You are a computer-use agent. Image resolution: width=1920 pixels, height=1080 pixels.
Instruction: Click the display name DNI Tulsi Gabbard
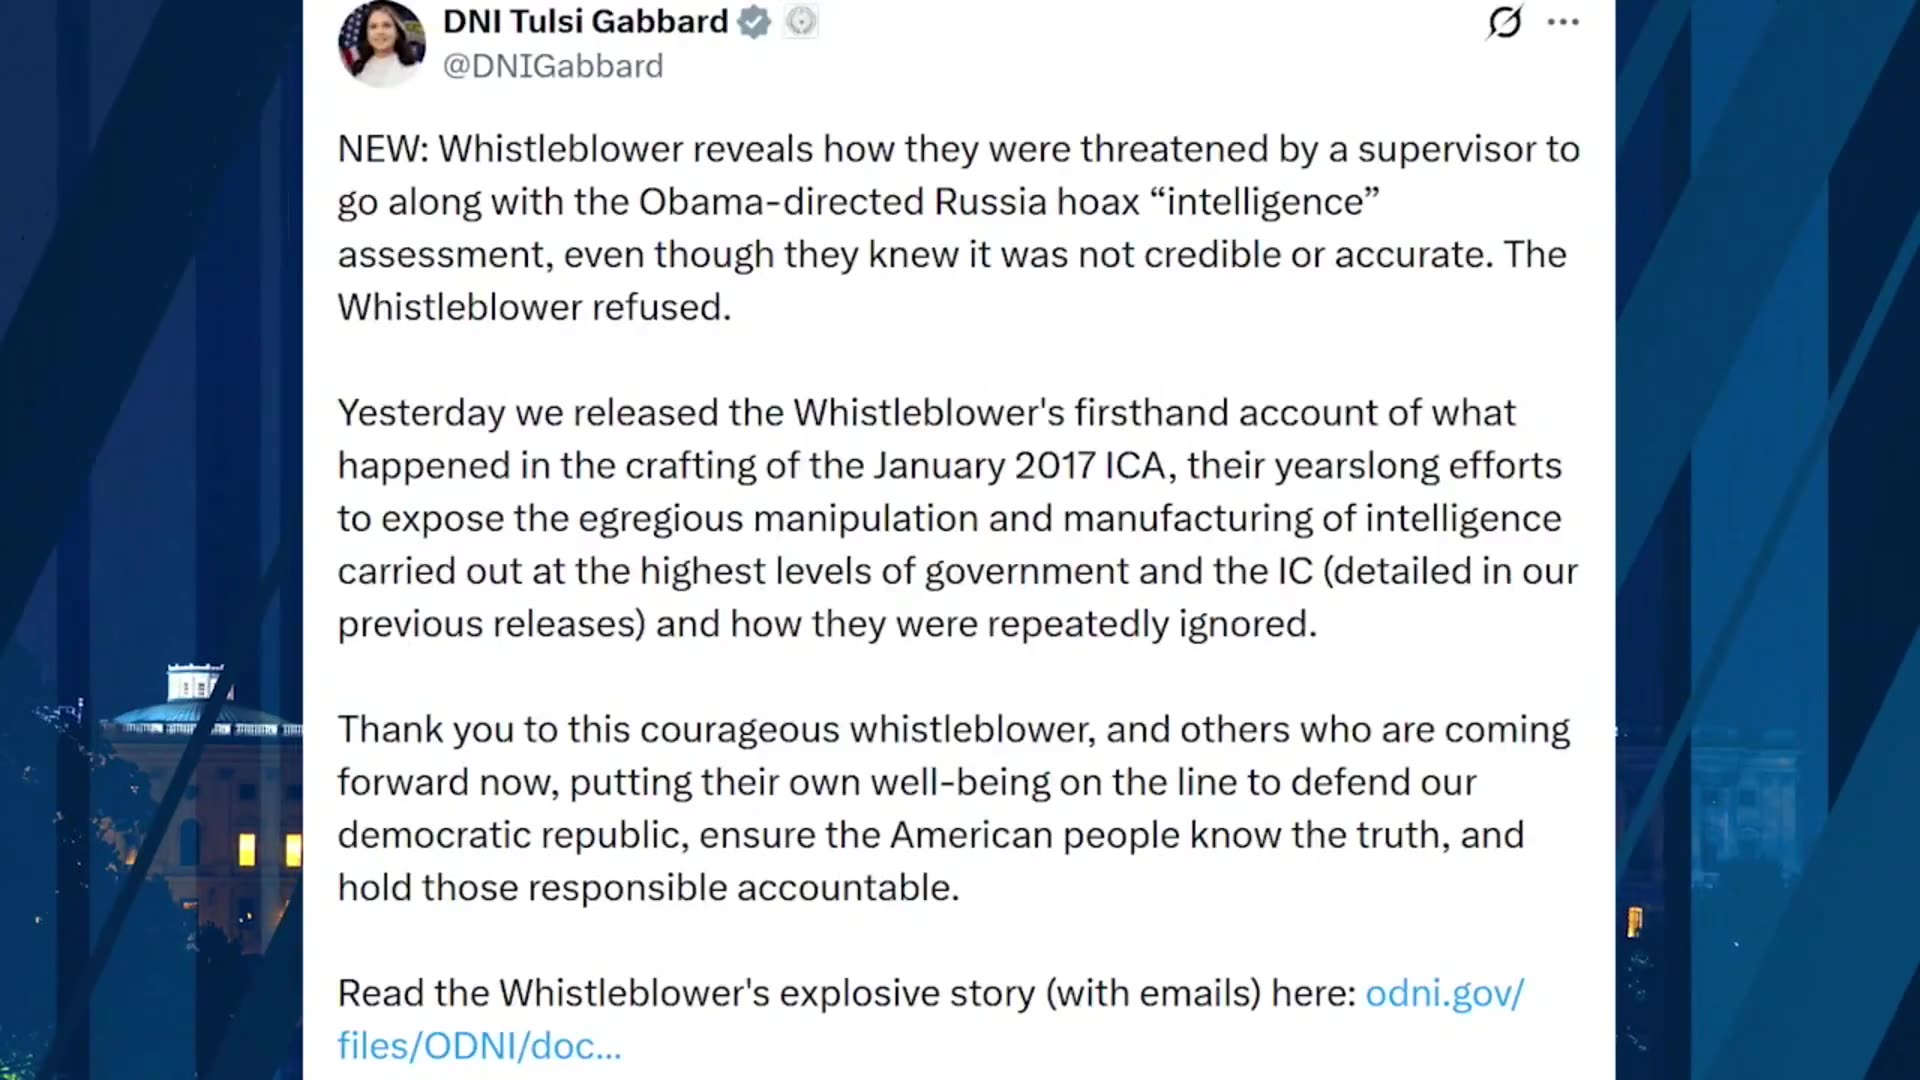(585, 21)
